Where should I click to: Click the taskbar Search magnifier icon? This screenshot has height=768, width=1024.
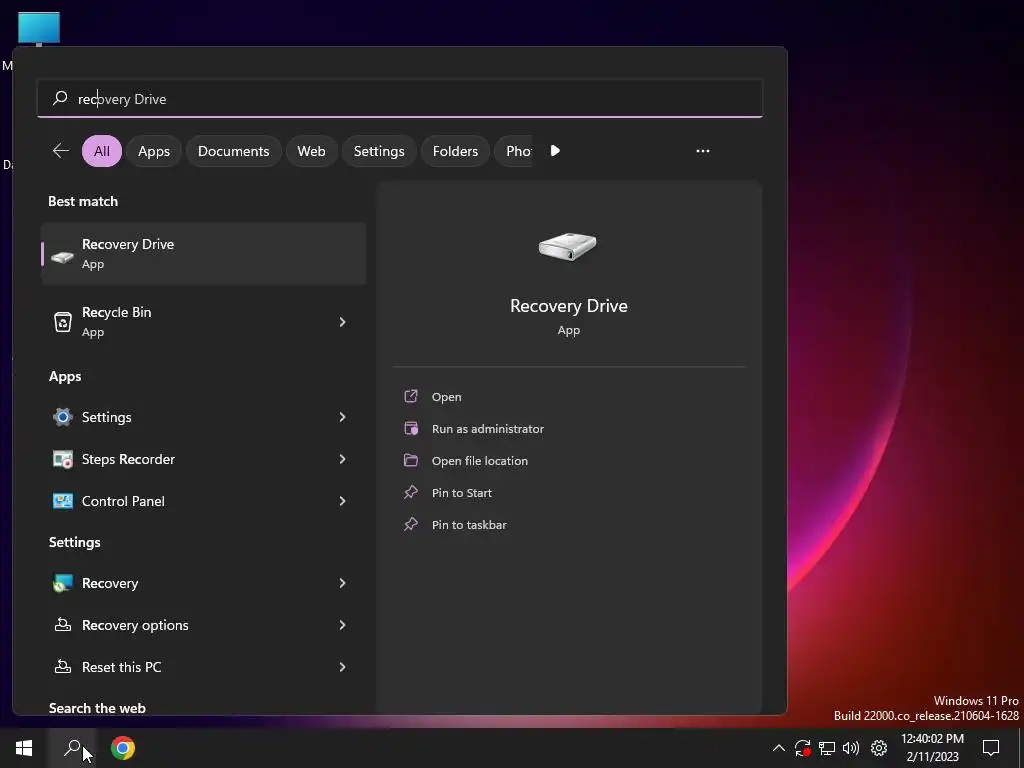pos(72,748)
